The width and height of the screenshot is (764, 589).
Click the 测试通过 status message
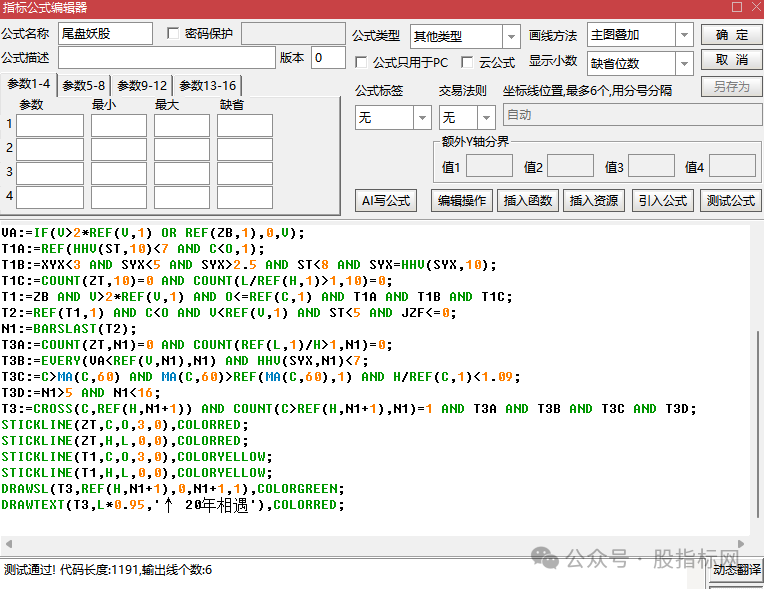coord(108,570)
